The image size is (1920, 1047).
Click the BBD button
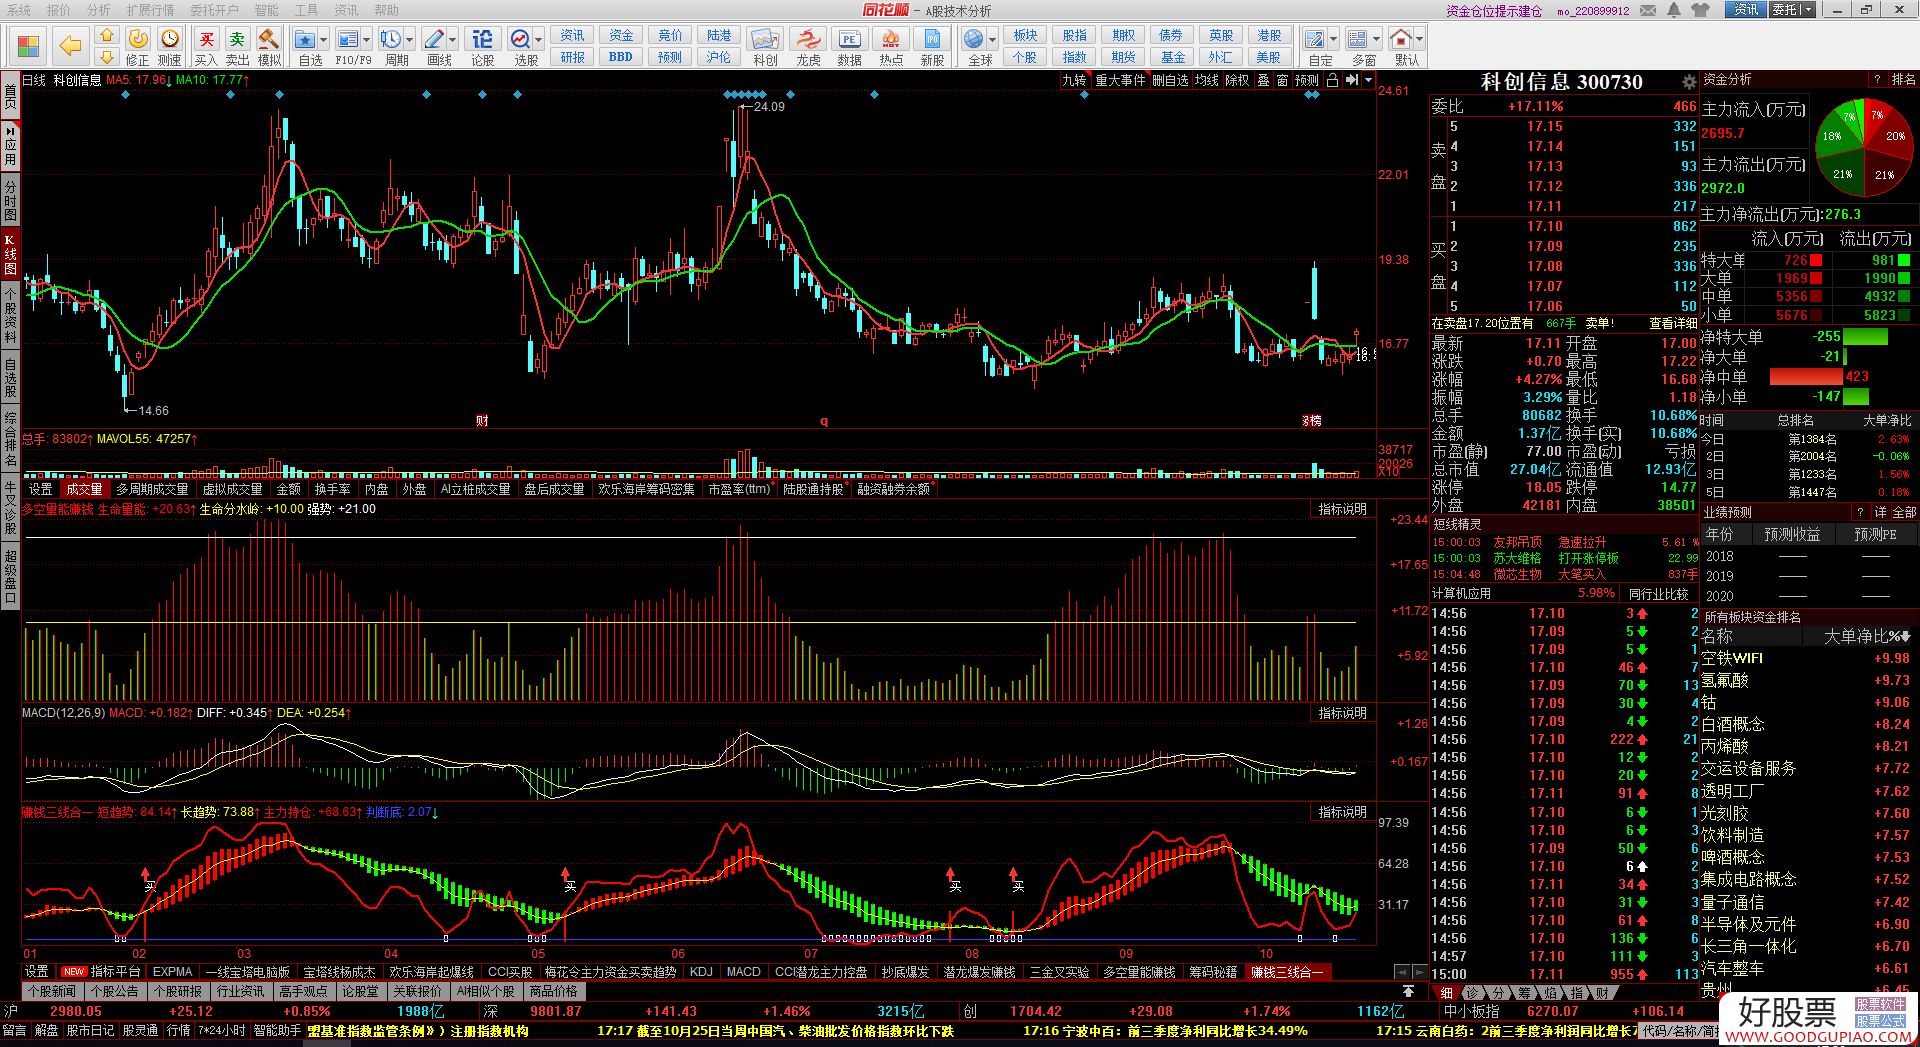[620, 57]
